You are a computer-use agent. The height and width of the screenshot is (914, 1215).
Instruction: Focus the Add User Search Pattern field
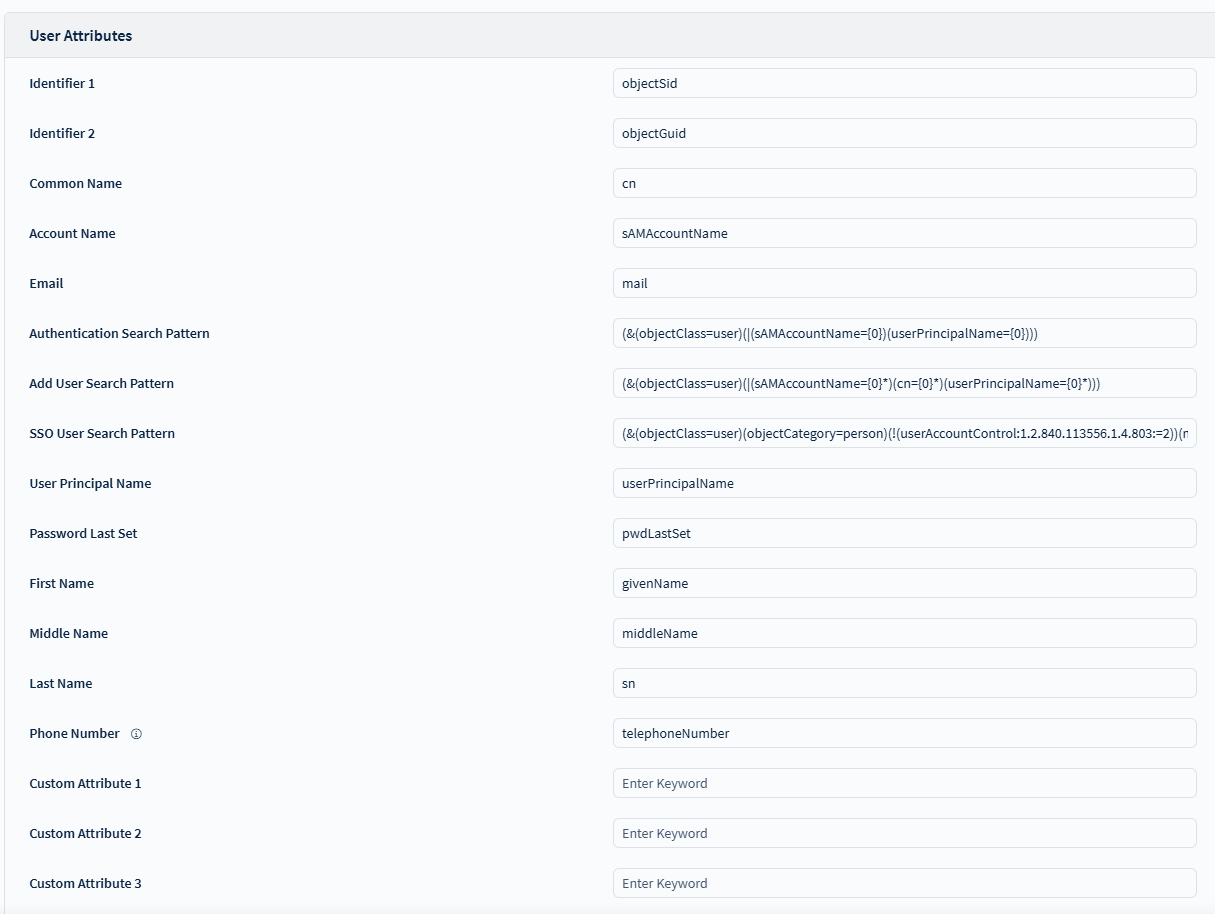click(x=904, y=383)
